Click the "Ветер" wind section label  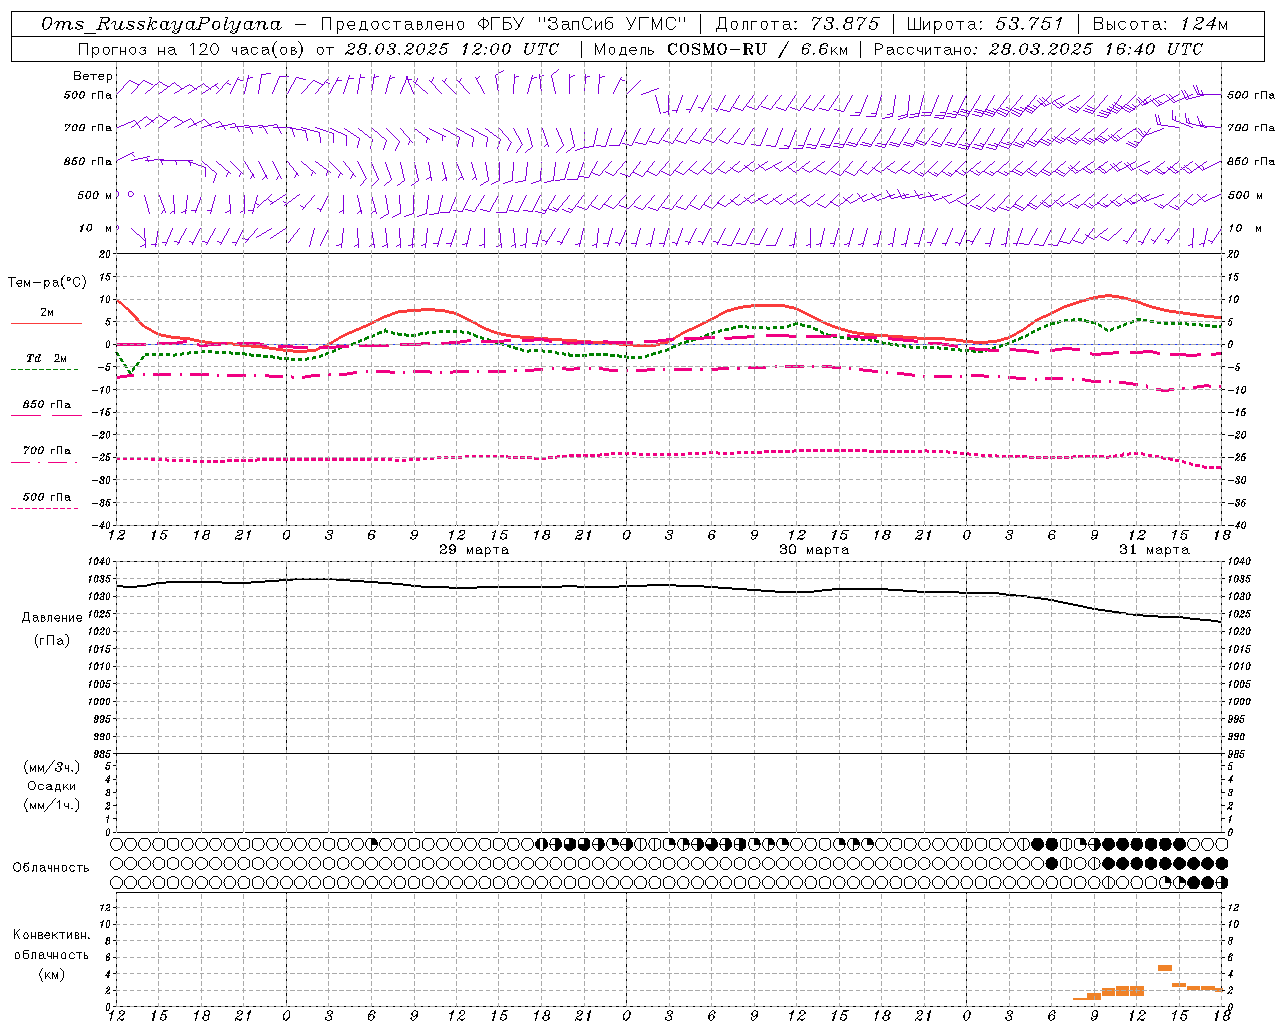(x=92, y=76)
